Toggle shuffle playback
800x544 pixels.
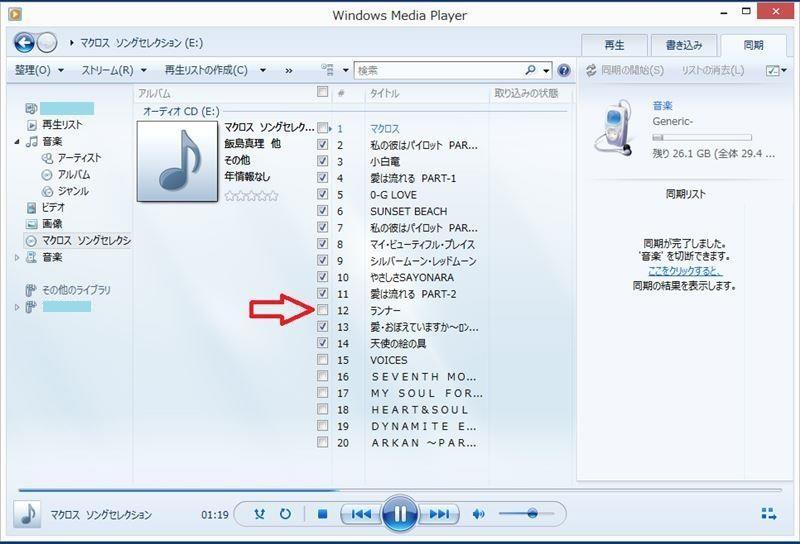pyautogui.click(x=260, y=514)
